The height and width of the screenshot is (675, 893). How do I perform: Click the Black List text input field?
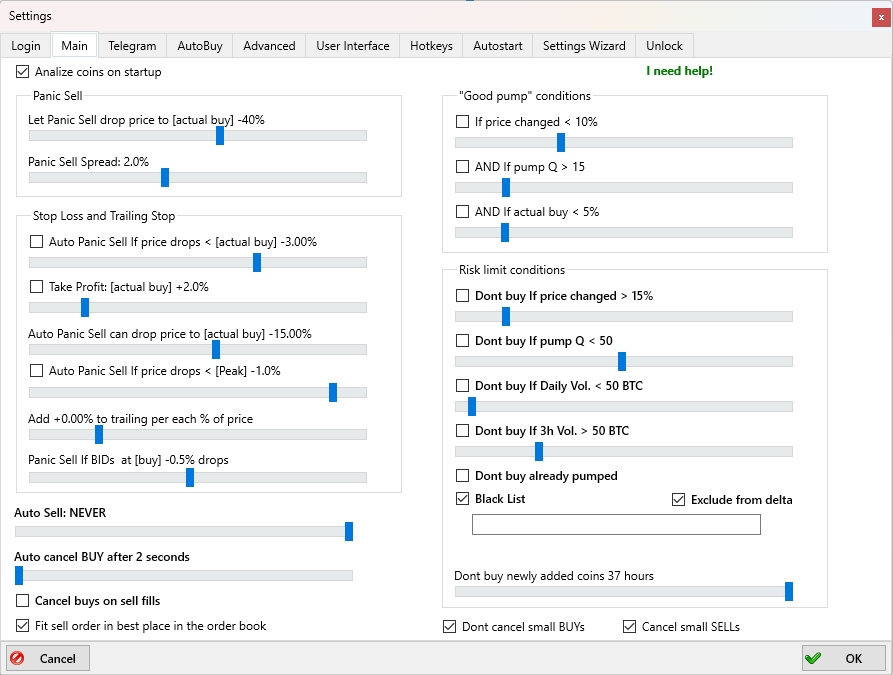[616, 525]
